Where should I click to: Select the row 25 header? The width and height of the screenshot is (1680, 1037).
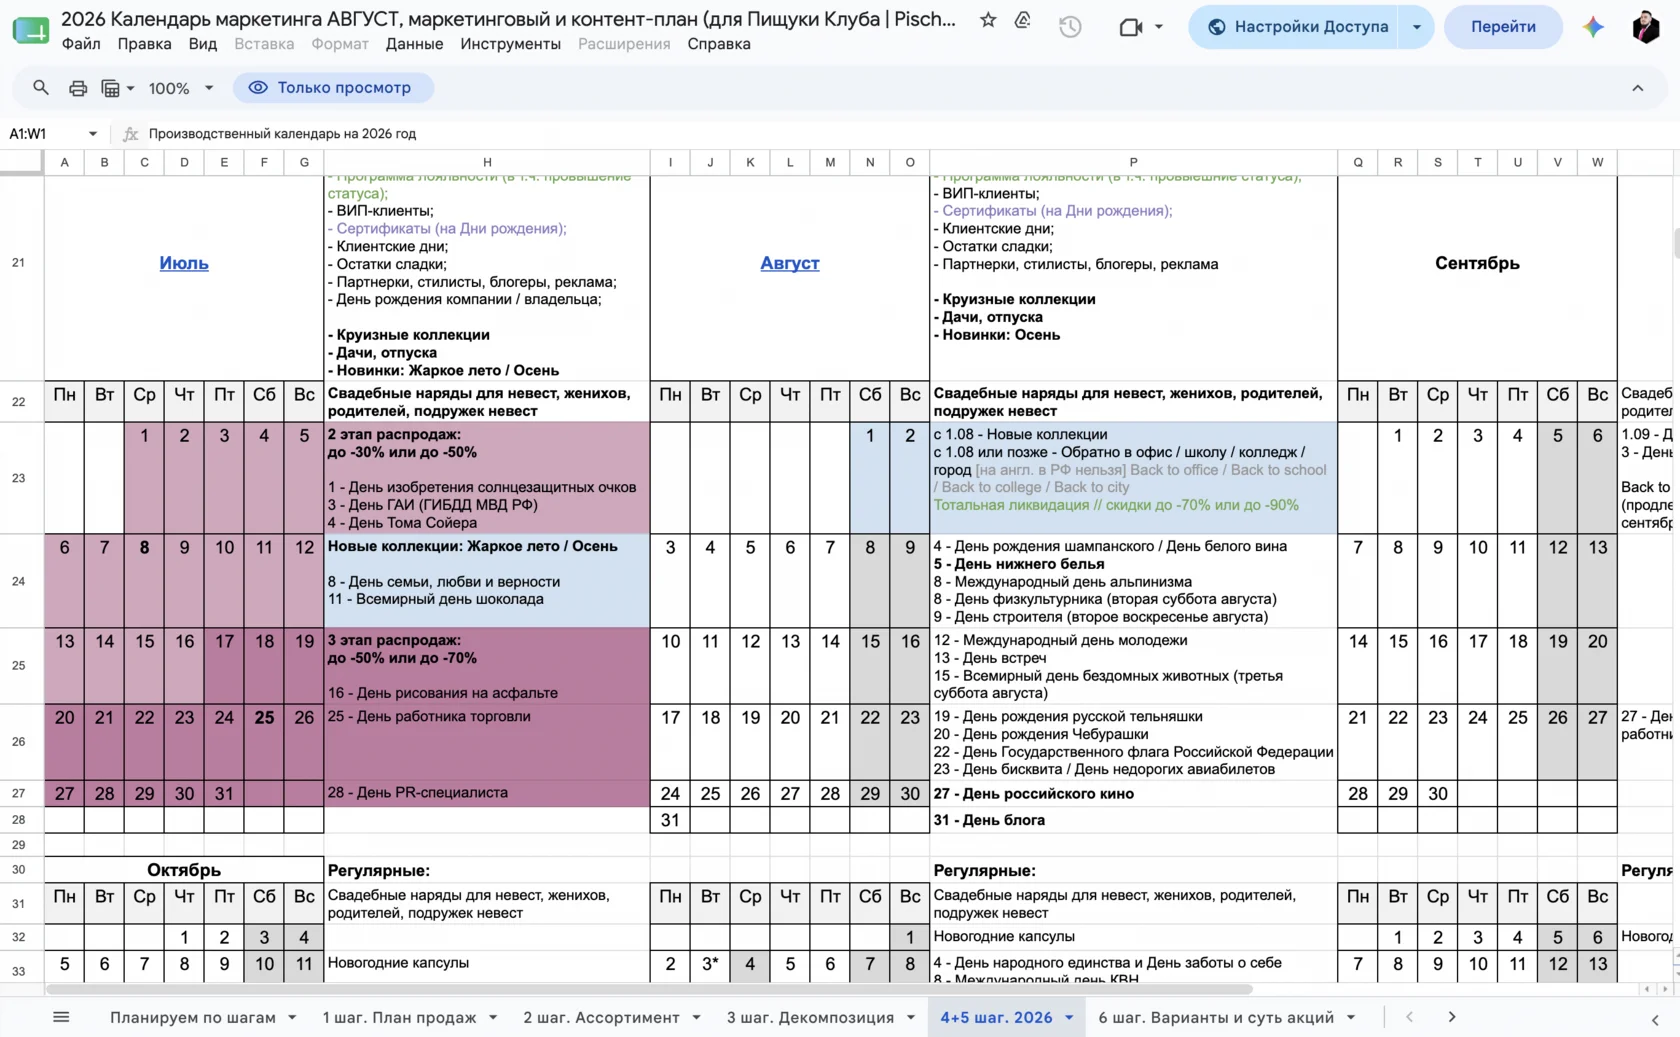(19, 666)
